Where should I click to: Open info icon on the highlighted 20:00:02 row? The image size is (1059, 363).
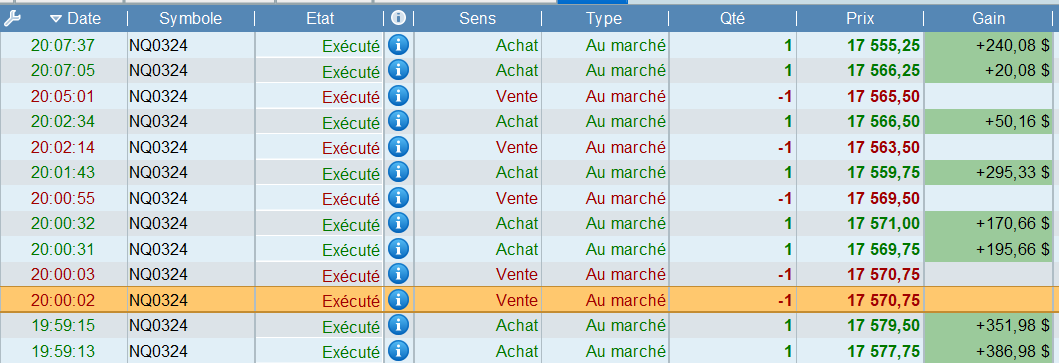399,300
